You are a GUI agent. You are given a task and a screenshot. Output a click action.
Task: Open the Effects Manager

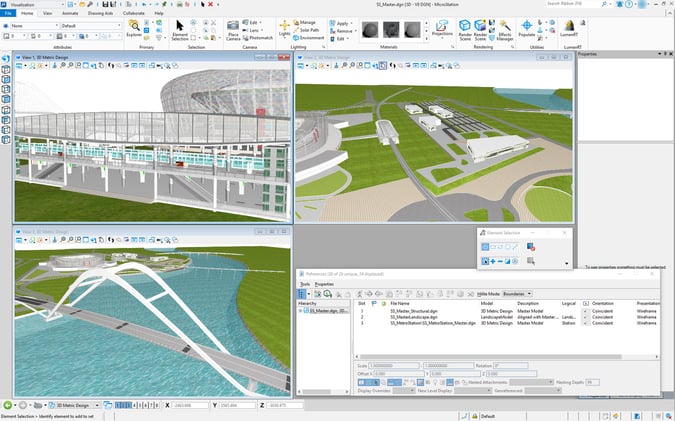(x=505, y=30)
